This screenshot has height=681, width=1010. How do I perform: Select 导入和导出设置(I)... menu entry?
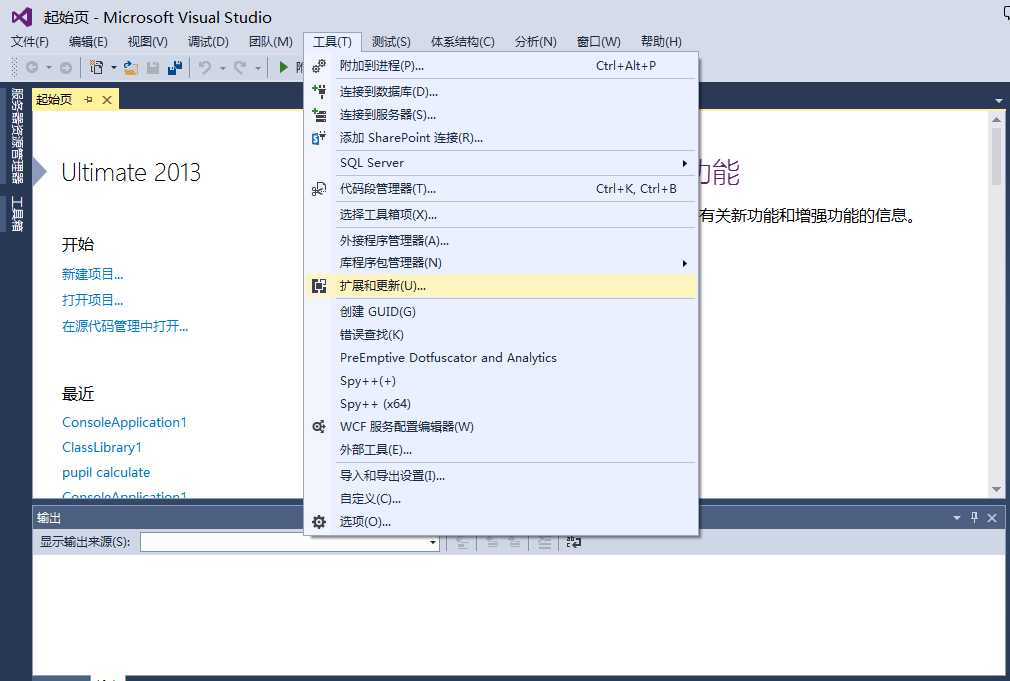pos(502,475)
